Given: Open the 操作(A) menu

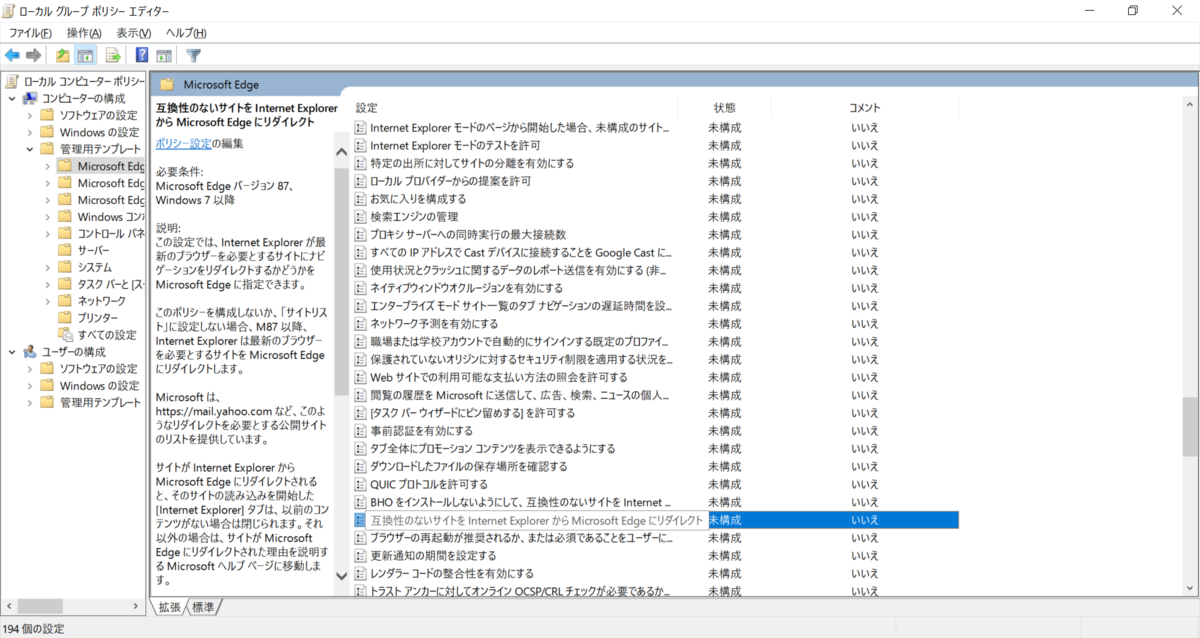Looking at the screenshot, I should pyautogui.click(x=84, y=33).
